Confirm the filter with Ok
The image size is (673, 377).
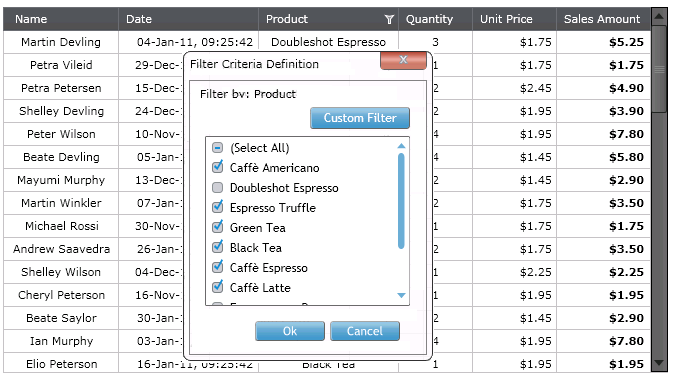(290, 331)
